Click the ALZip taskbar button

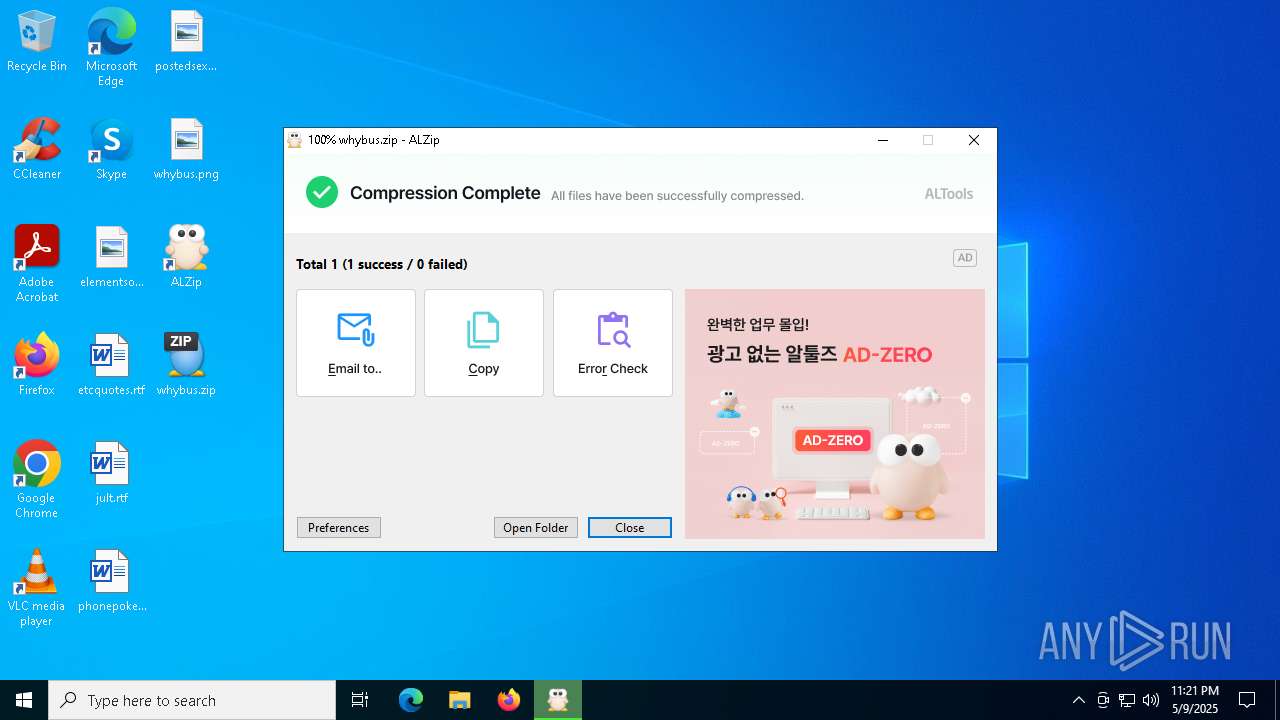558,700
